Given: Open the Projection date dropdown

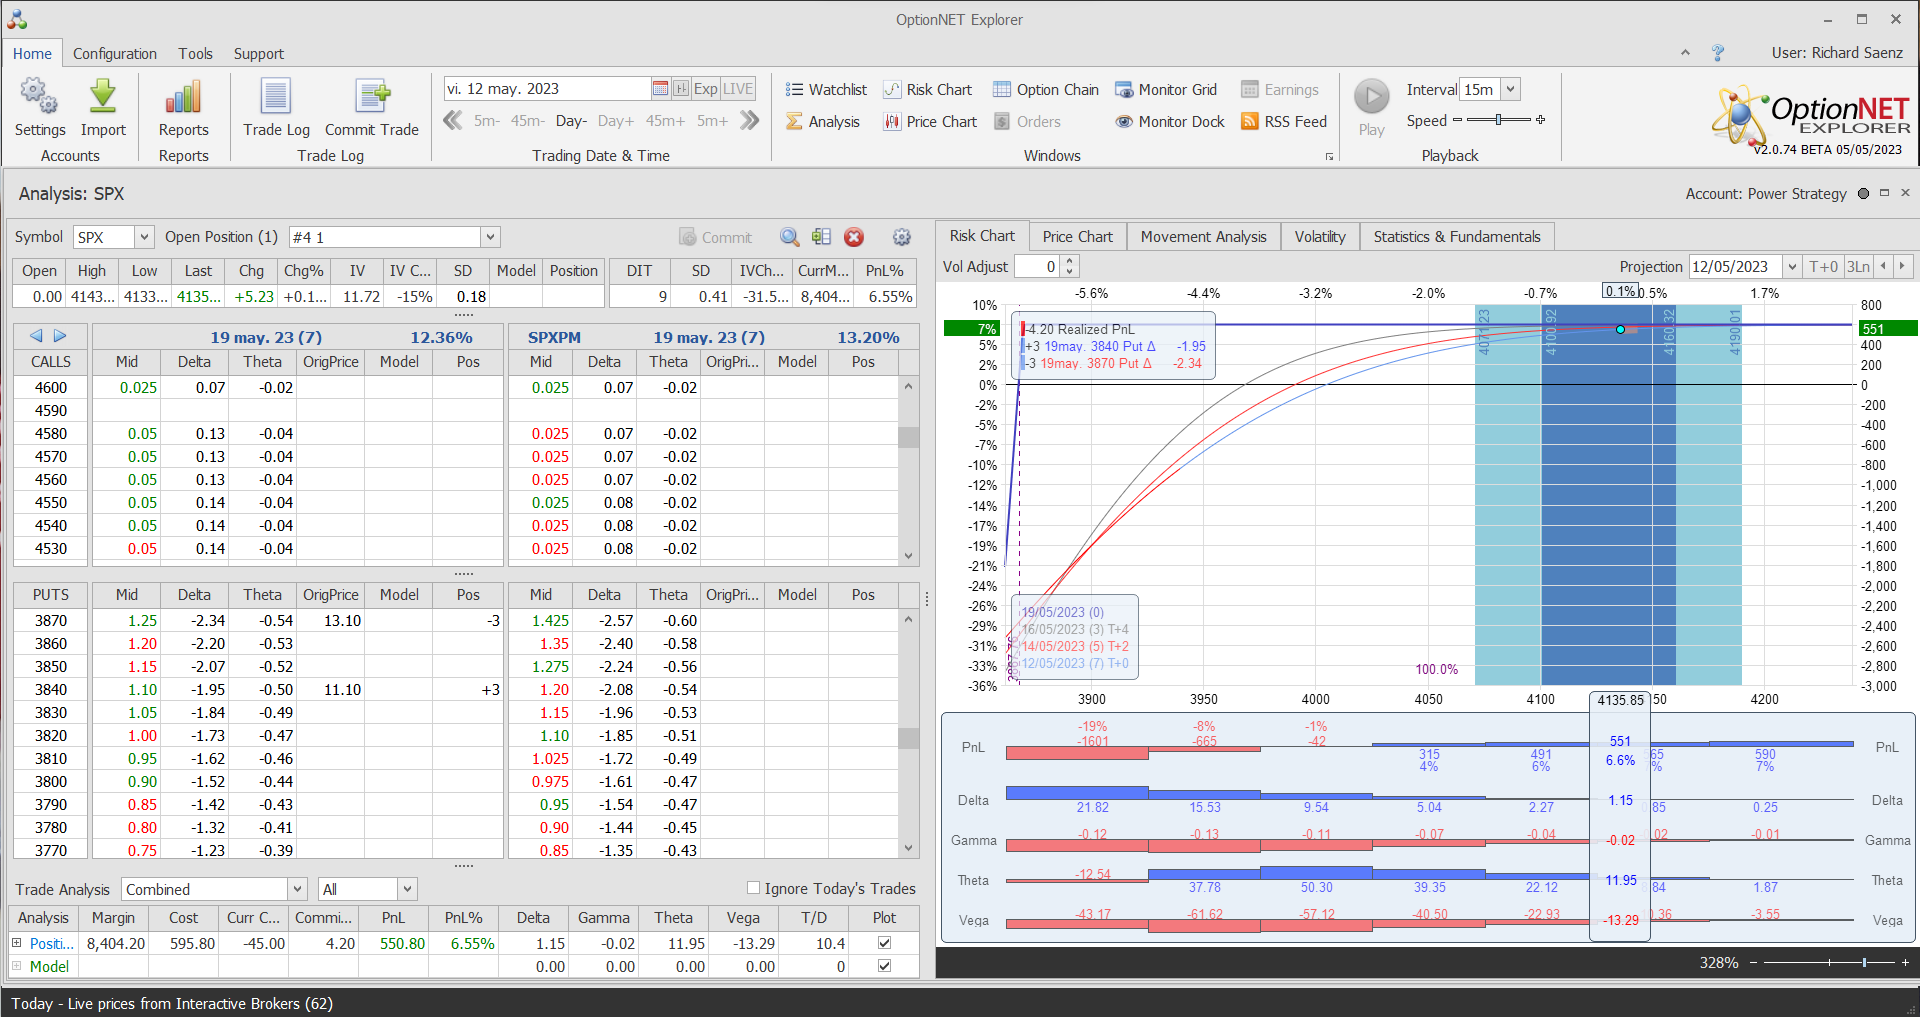Looking at the screenshot, I should [1792, 267].
